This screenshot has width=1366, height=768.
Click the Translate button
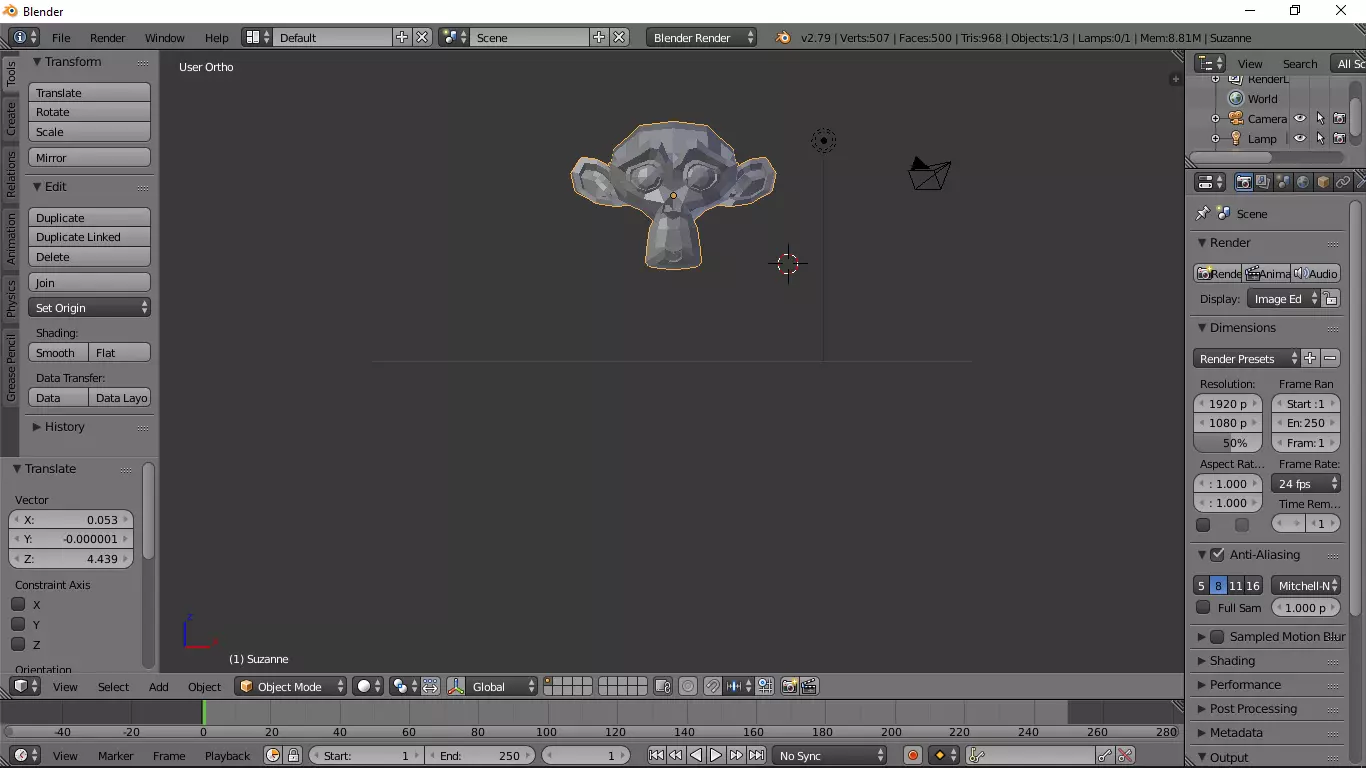pyautogui.click(x=89, y=92)
